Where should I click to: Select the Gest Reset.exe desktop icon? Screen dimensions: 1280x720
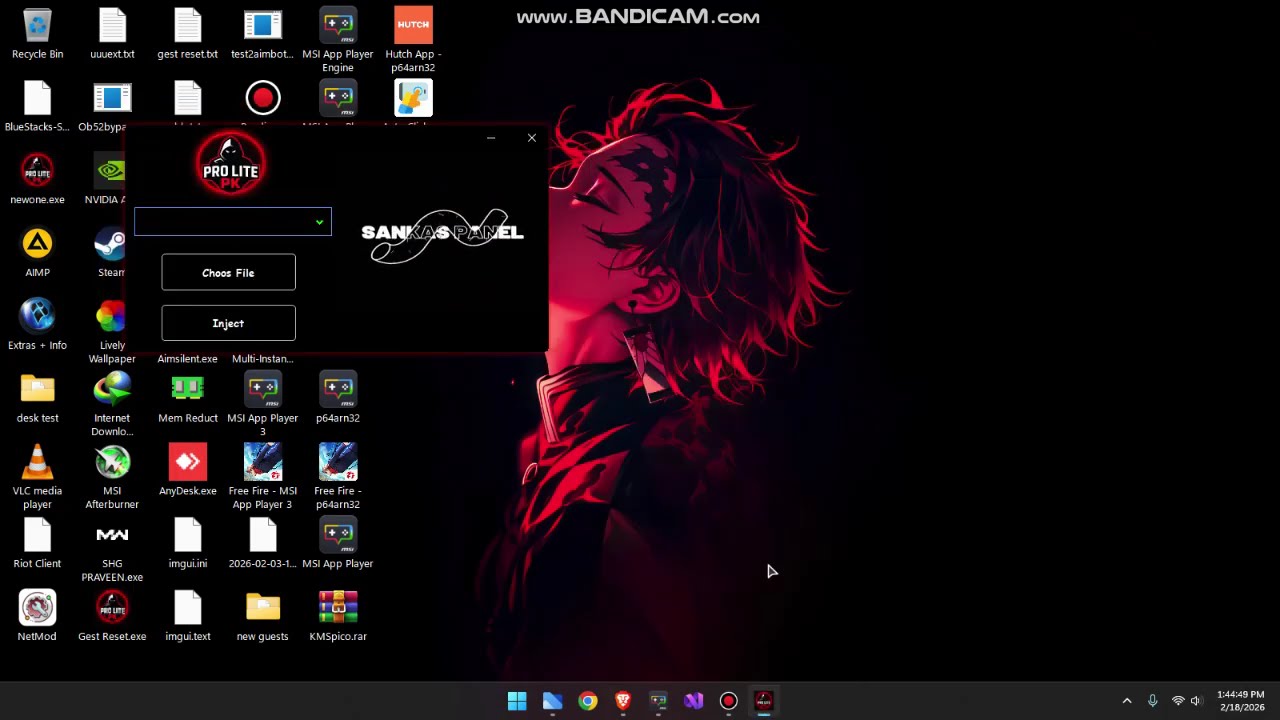pyautogui.click(x=112, y=616)
